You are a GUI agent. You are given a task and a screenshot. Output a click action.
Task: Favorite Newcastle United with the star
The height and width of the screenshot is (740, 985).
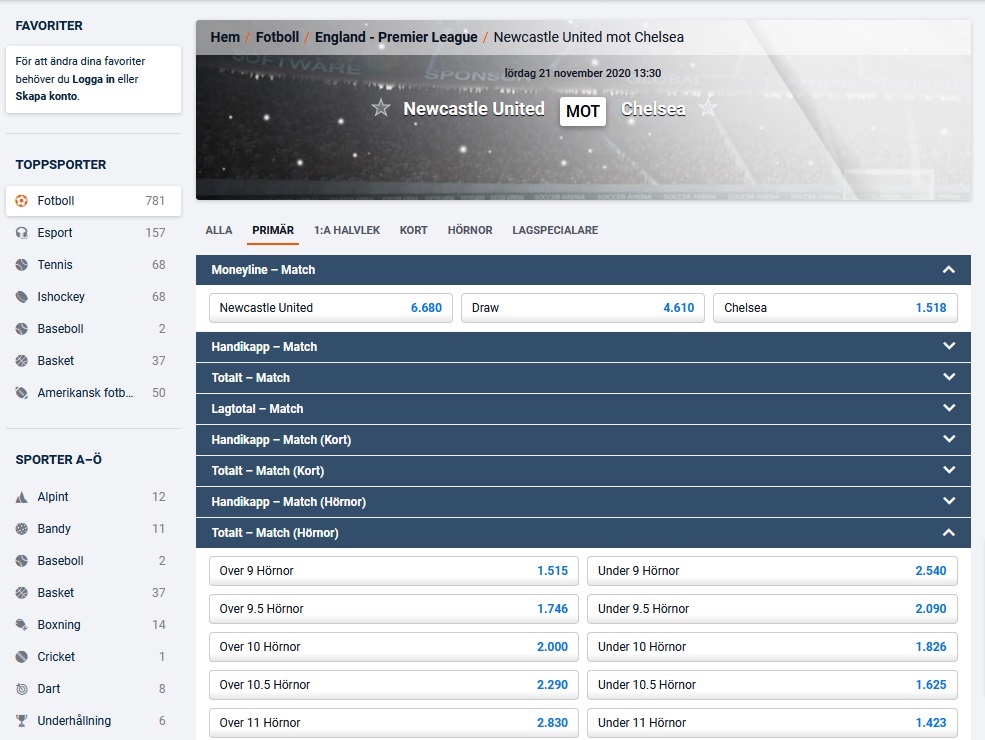tap(381, 108)
